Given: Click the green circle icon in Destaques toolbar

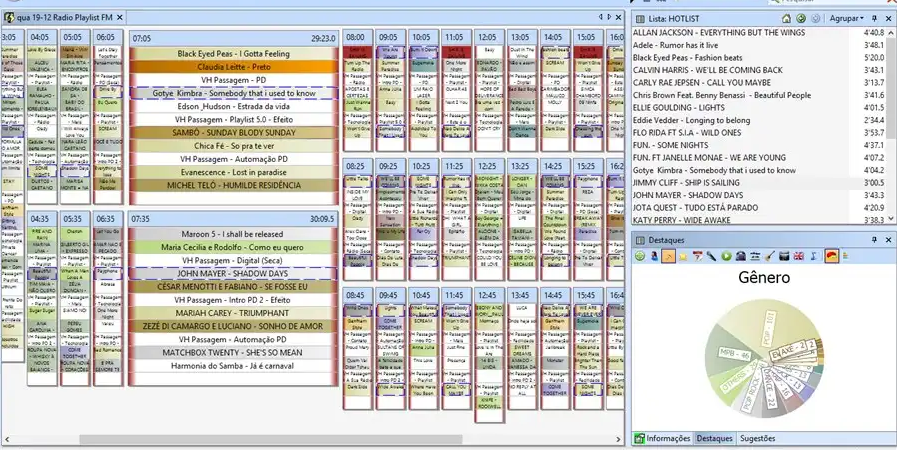Looking at the screenshot, I should click(x=640, y=256).
